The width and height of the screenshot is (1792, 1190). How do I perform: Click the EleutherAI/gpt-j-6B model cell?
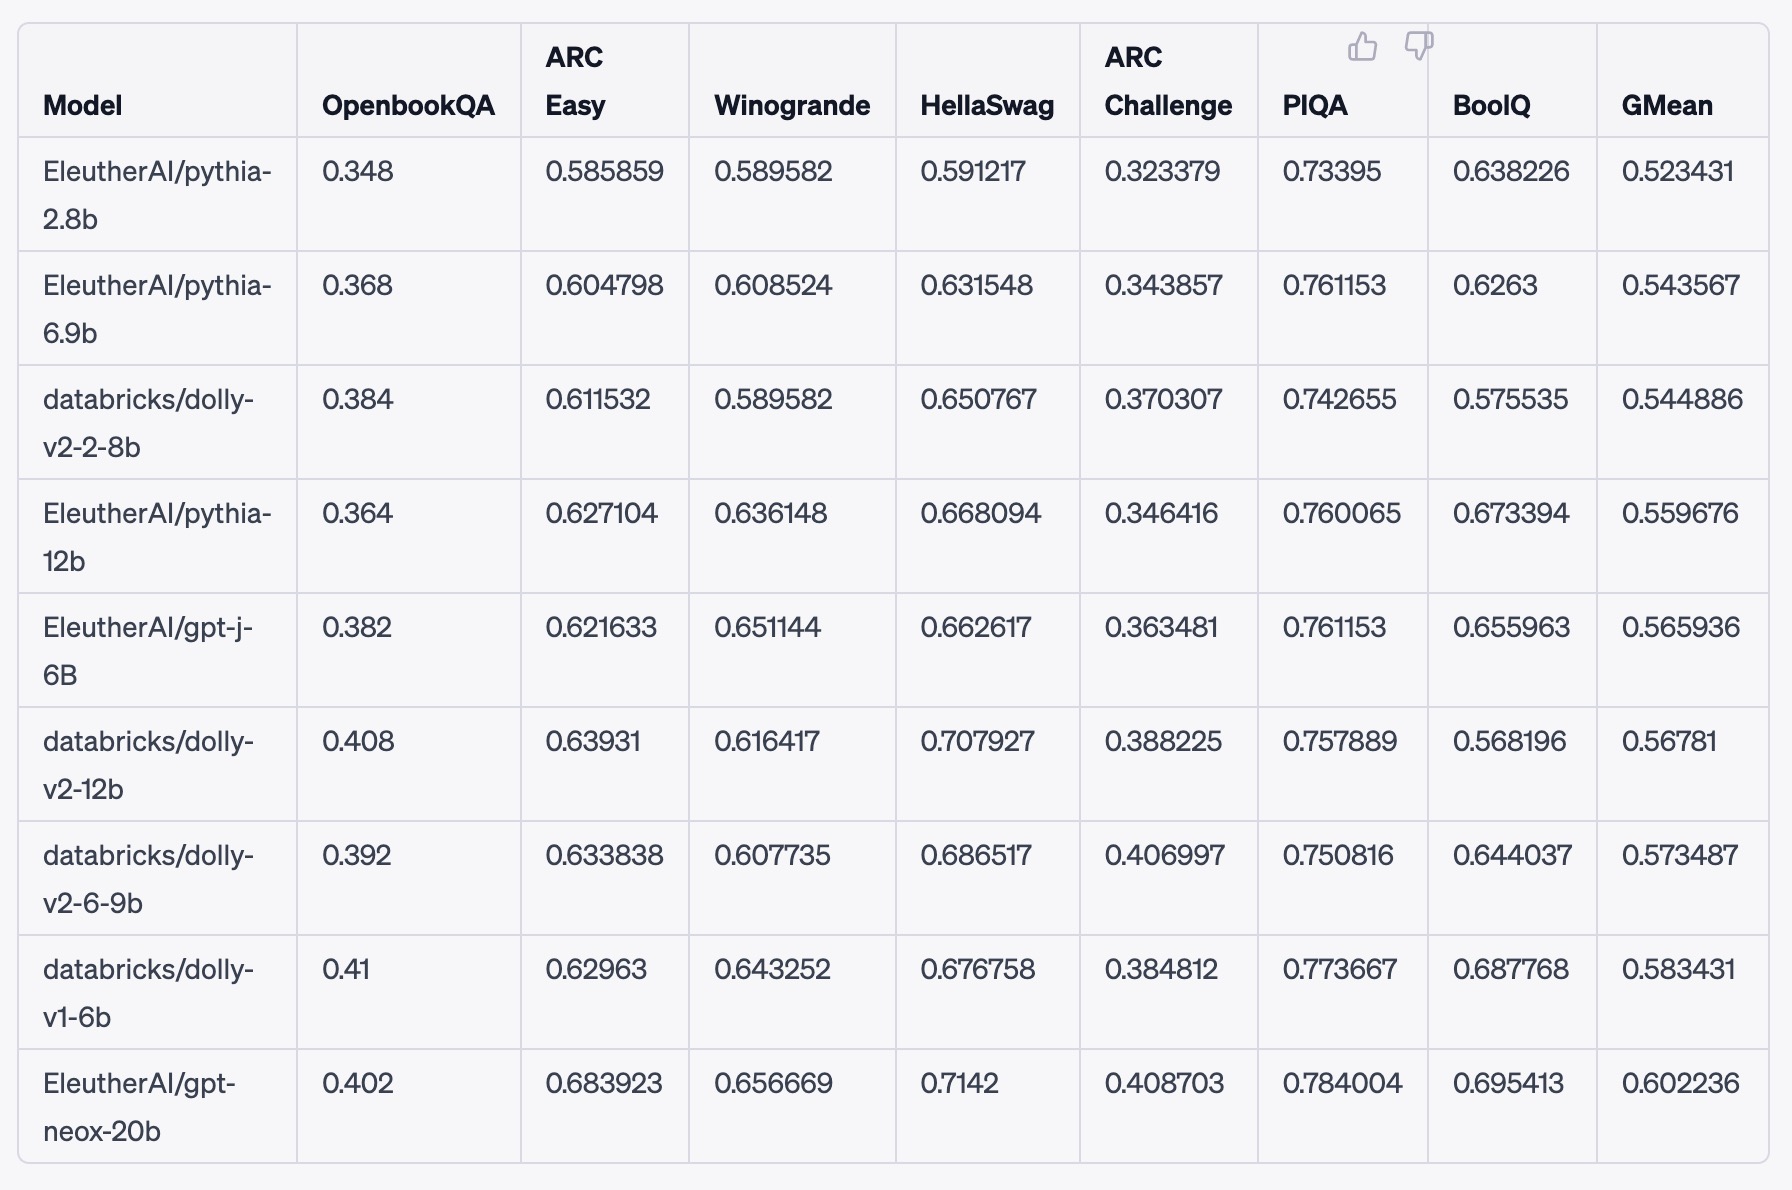tap(148, 651)
